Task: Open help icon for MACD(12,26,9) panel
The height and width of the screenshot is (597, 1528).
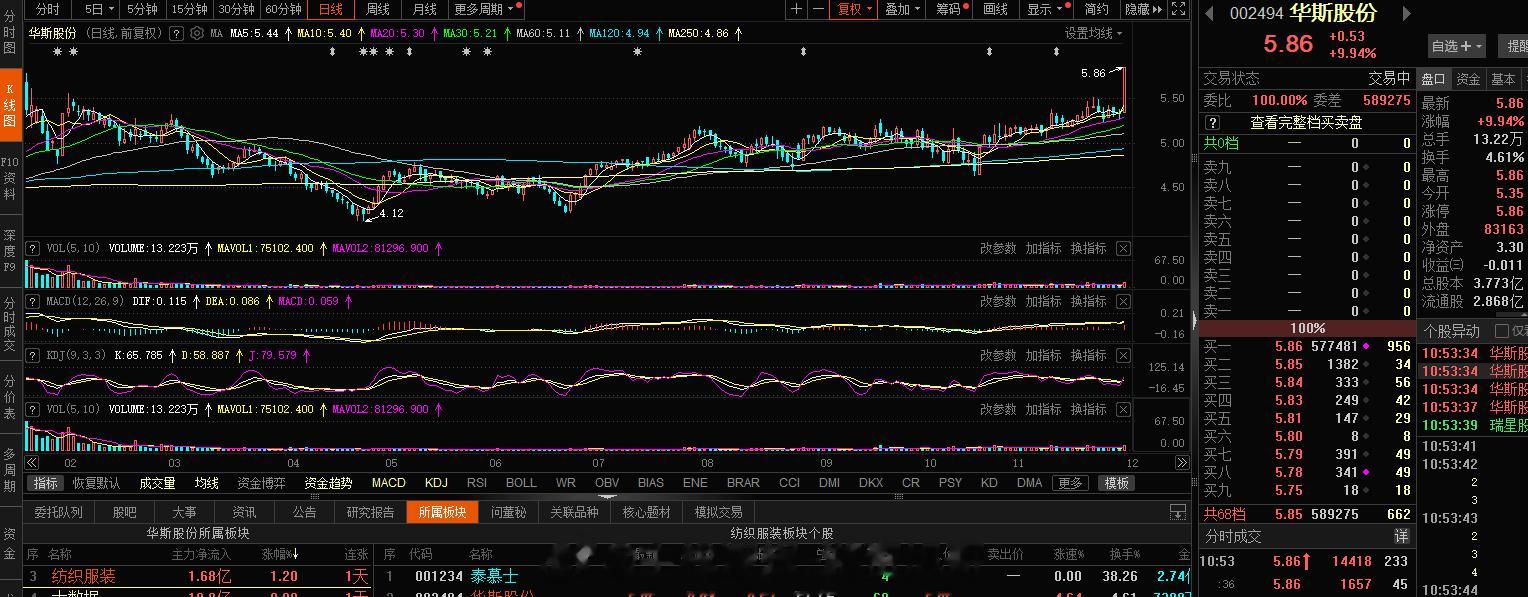Action: [34, 301]
